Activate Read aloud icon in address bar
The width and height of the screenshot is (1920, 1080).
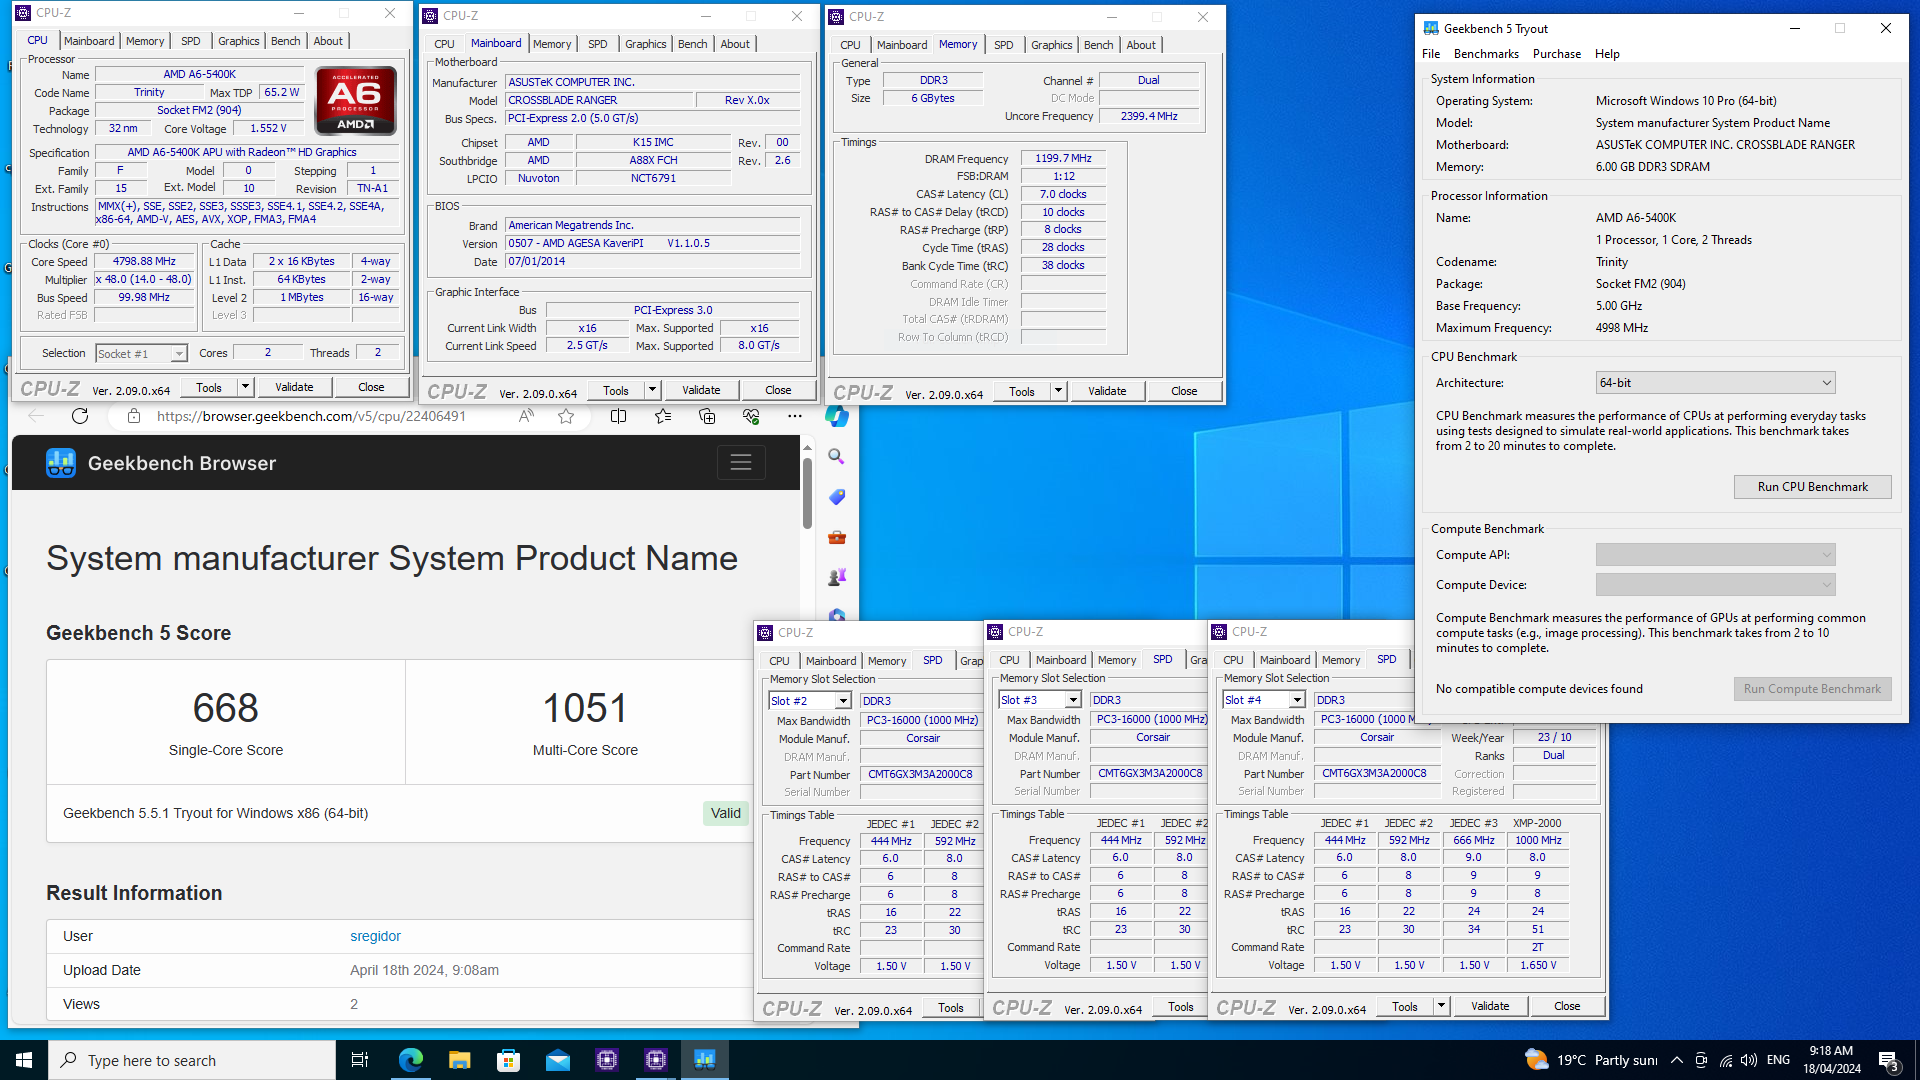click(x=526, y=416)
